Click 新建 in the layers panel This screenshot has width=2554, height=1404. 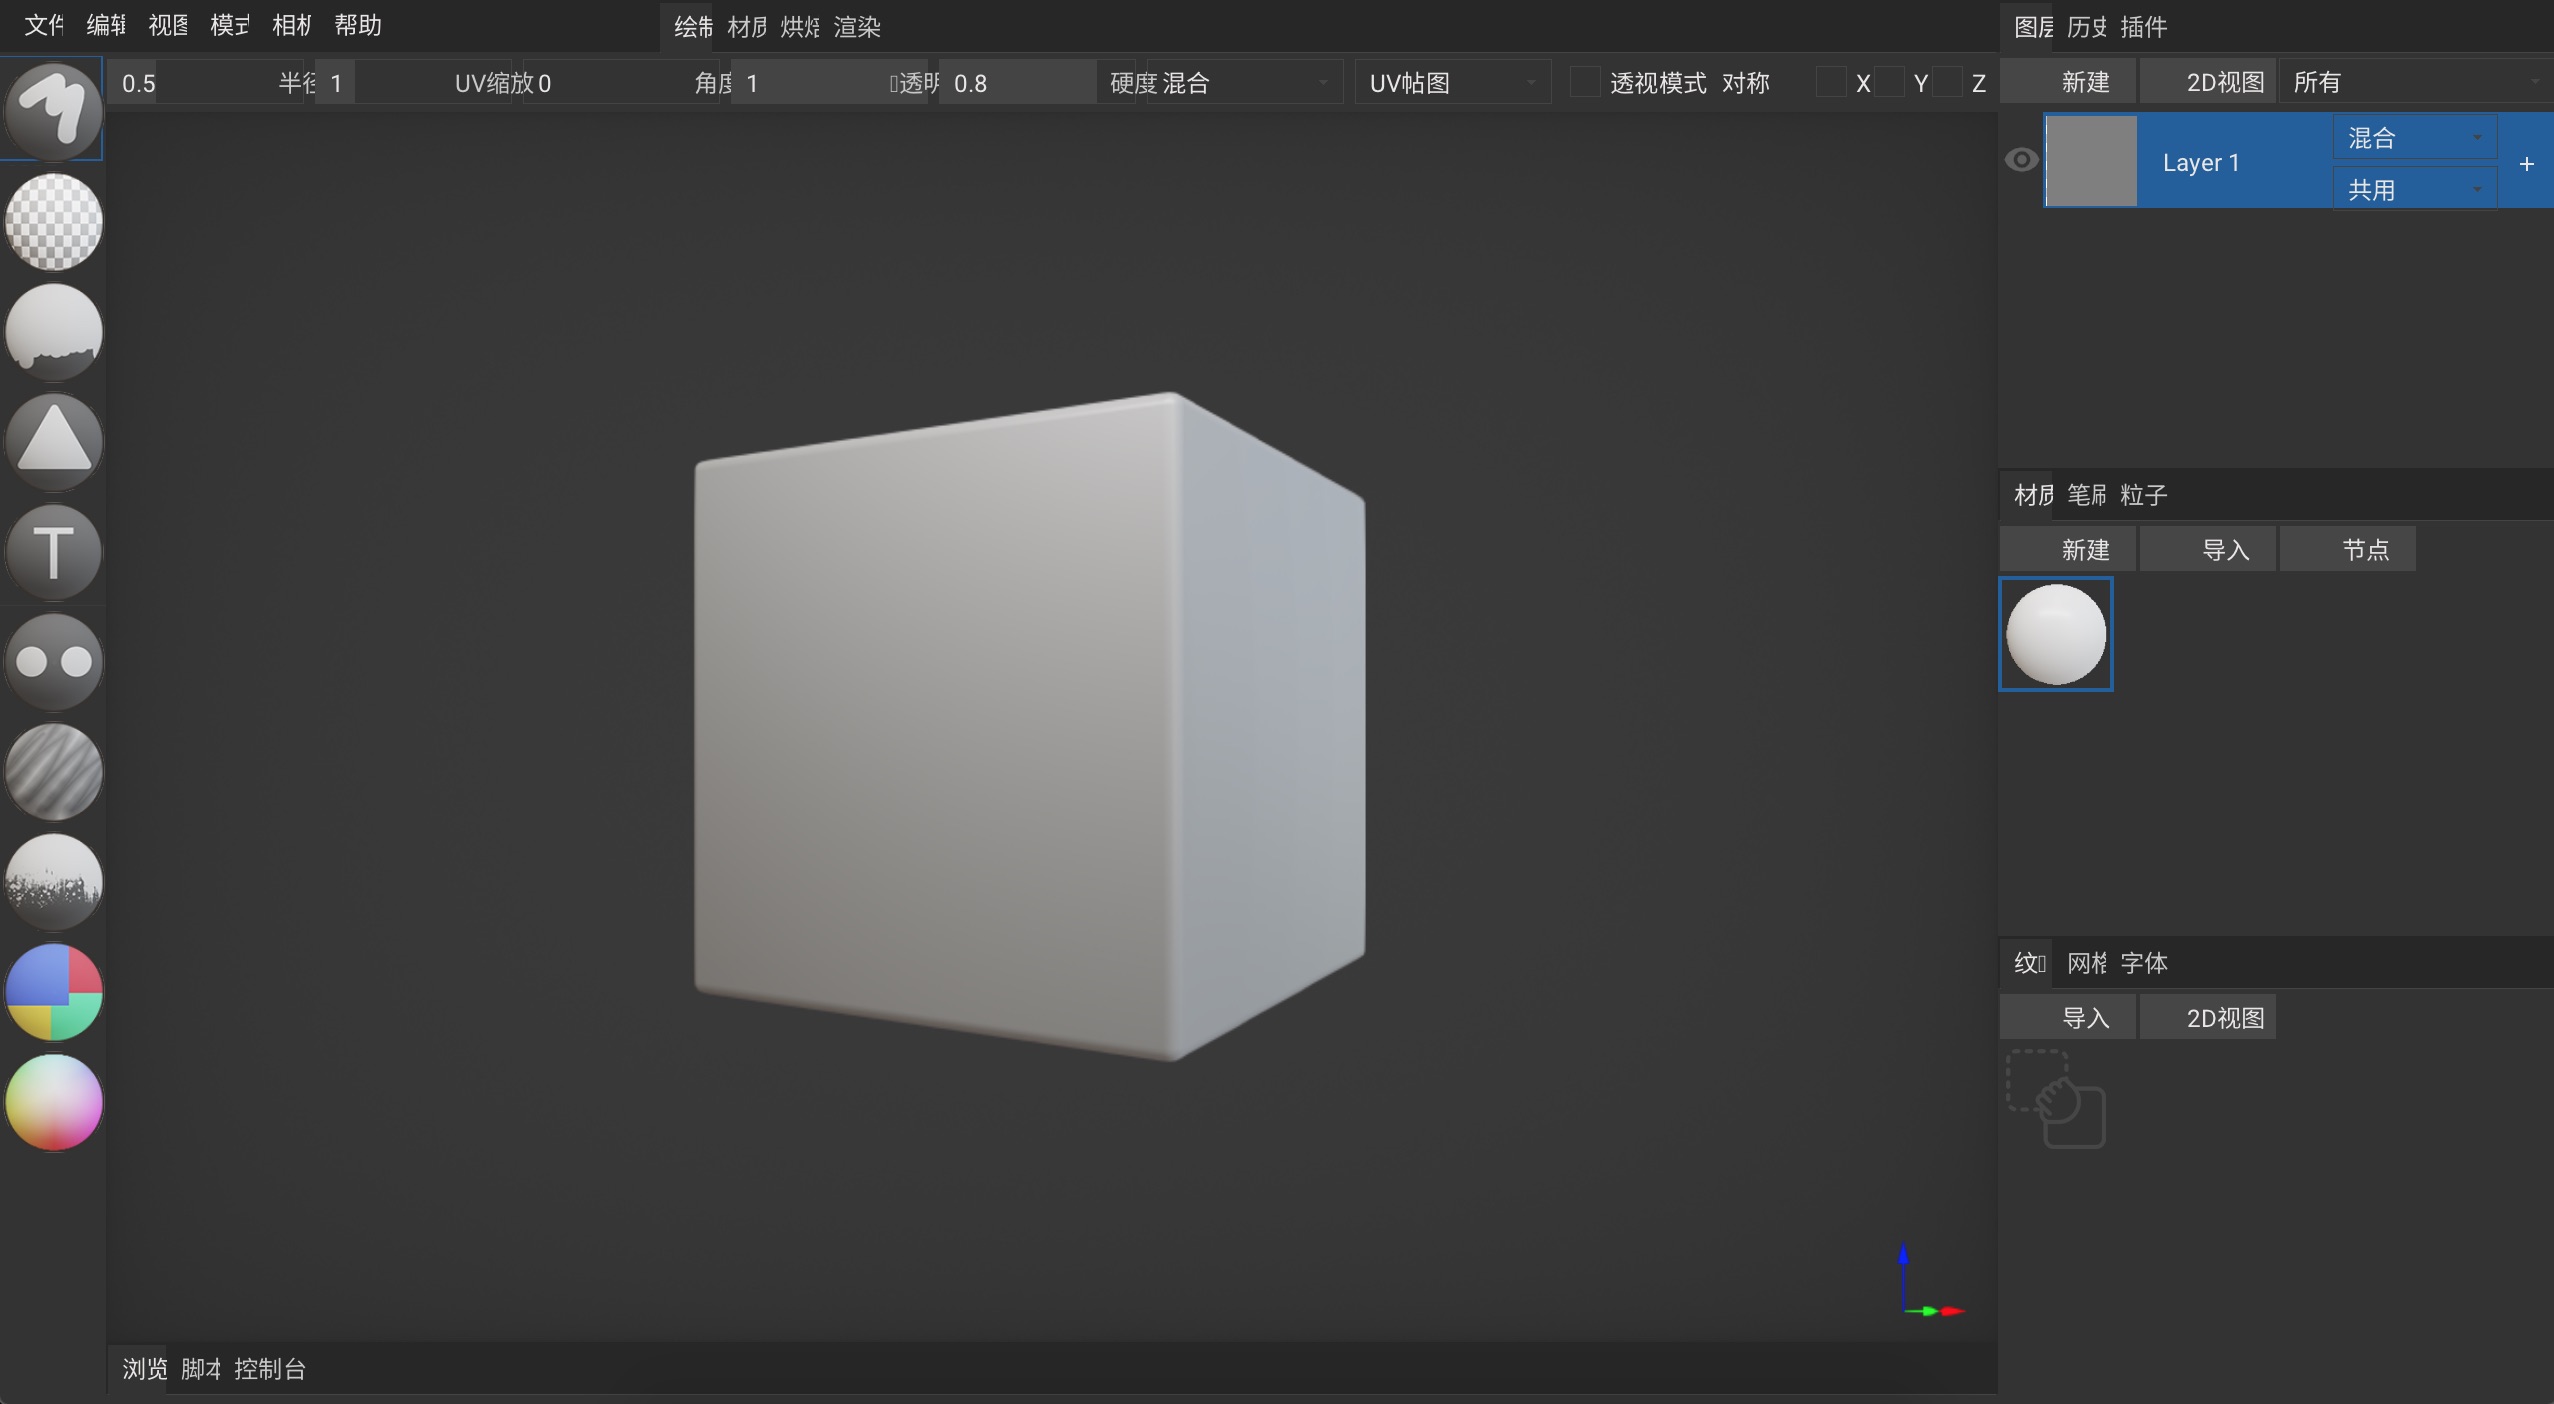2068,82
